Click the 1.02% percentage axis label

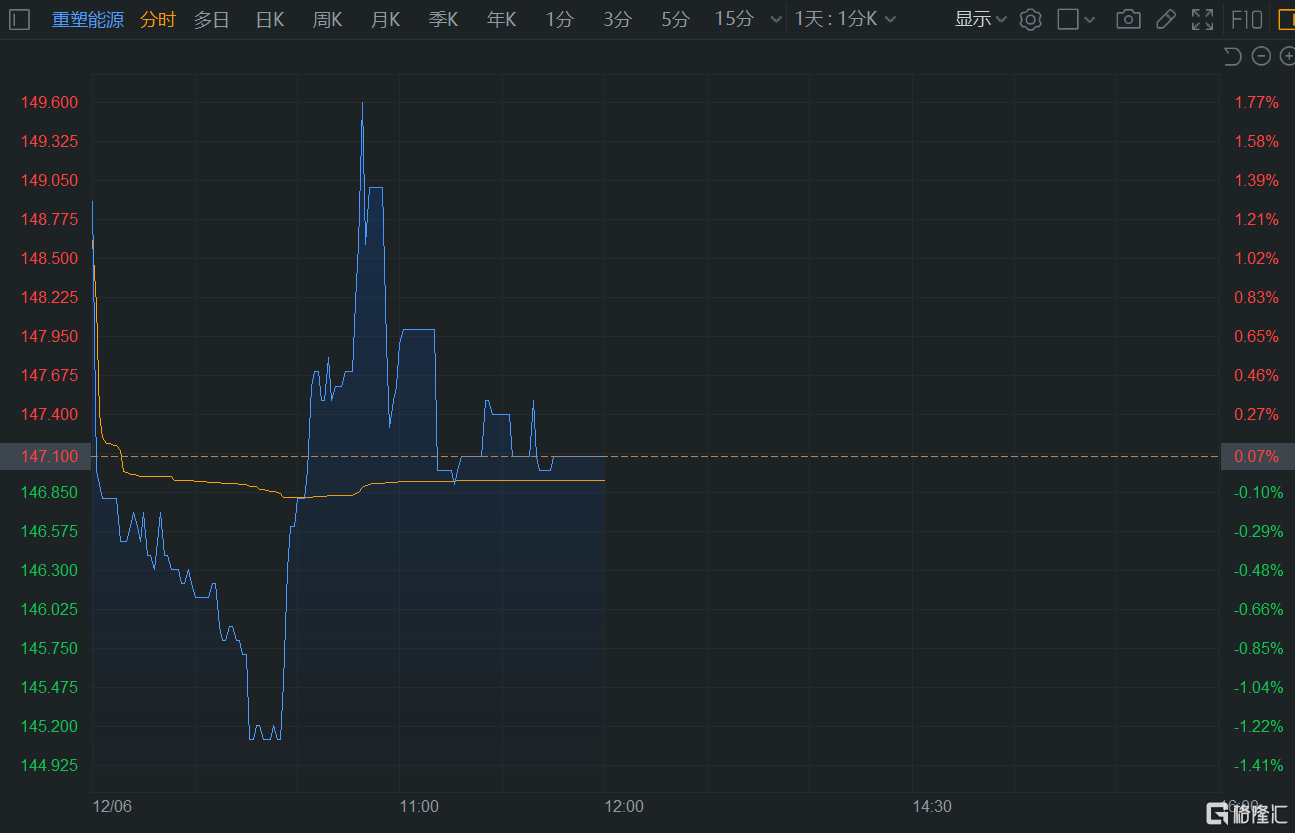click(1257, 258)
